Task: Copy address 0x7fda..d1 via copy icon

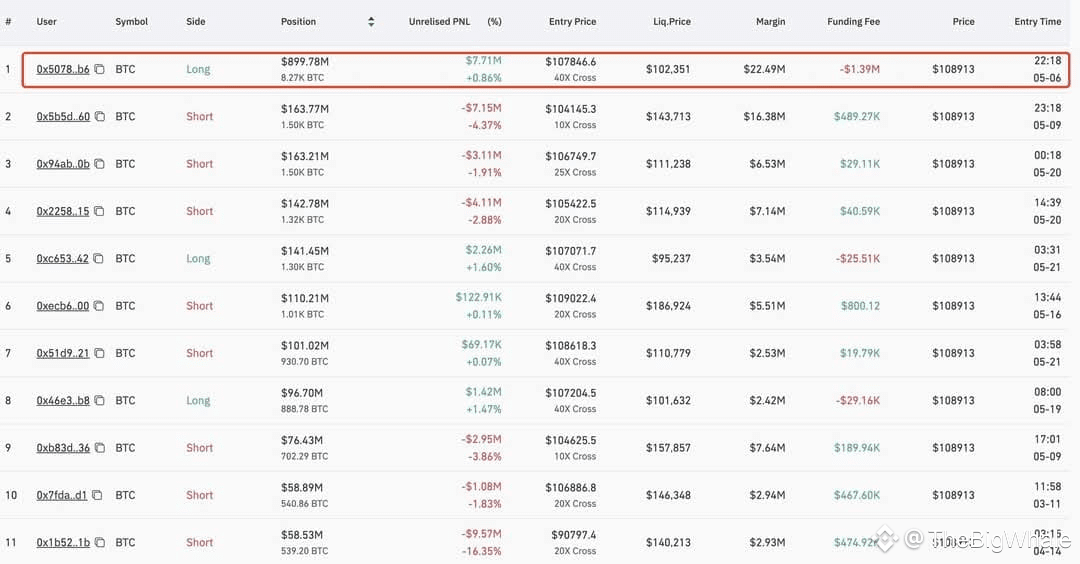Action: [x=97, y=495]
